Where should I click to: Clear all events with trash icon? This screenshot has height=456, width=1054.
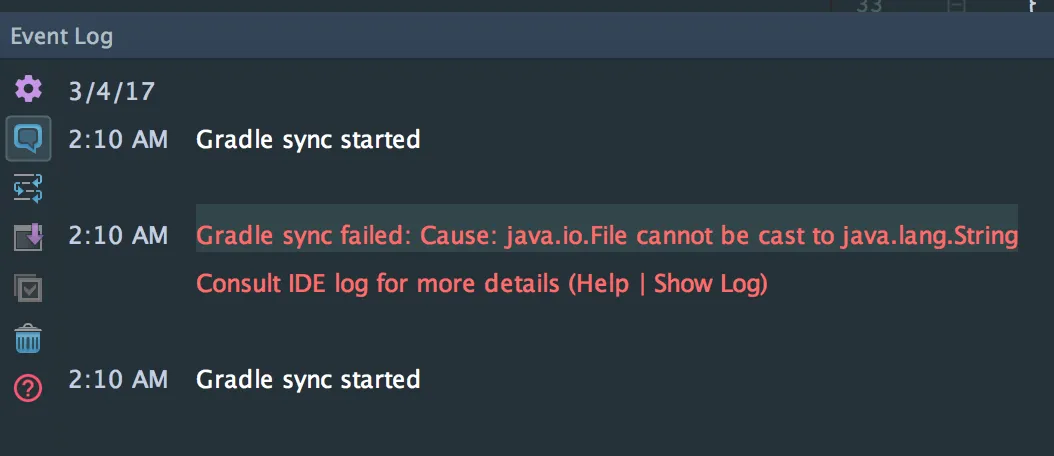tap(28, 339)
